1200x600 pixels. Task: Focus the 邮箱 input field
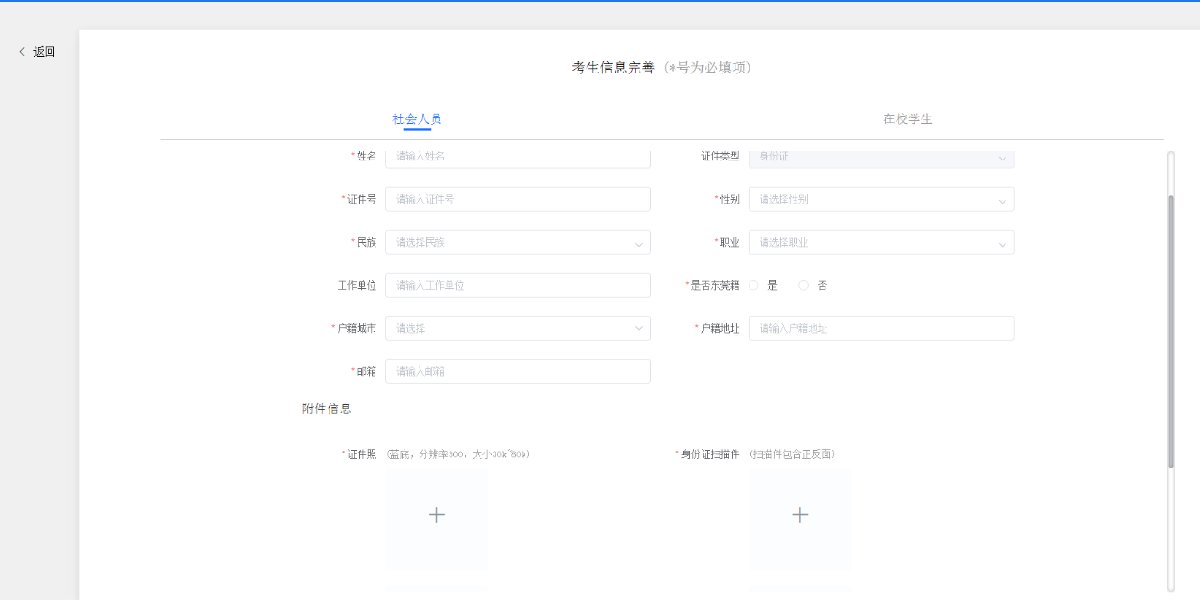tap(517, 371)
